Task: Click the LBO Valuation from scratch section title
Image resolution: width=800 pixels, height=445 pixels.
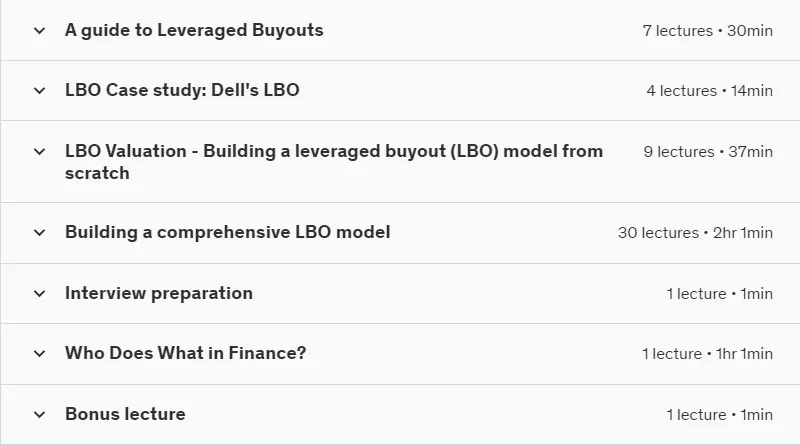Action: point(334,162)
